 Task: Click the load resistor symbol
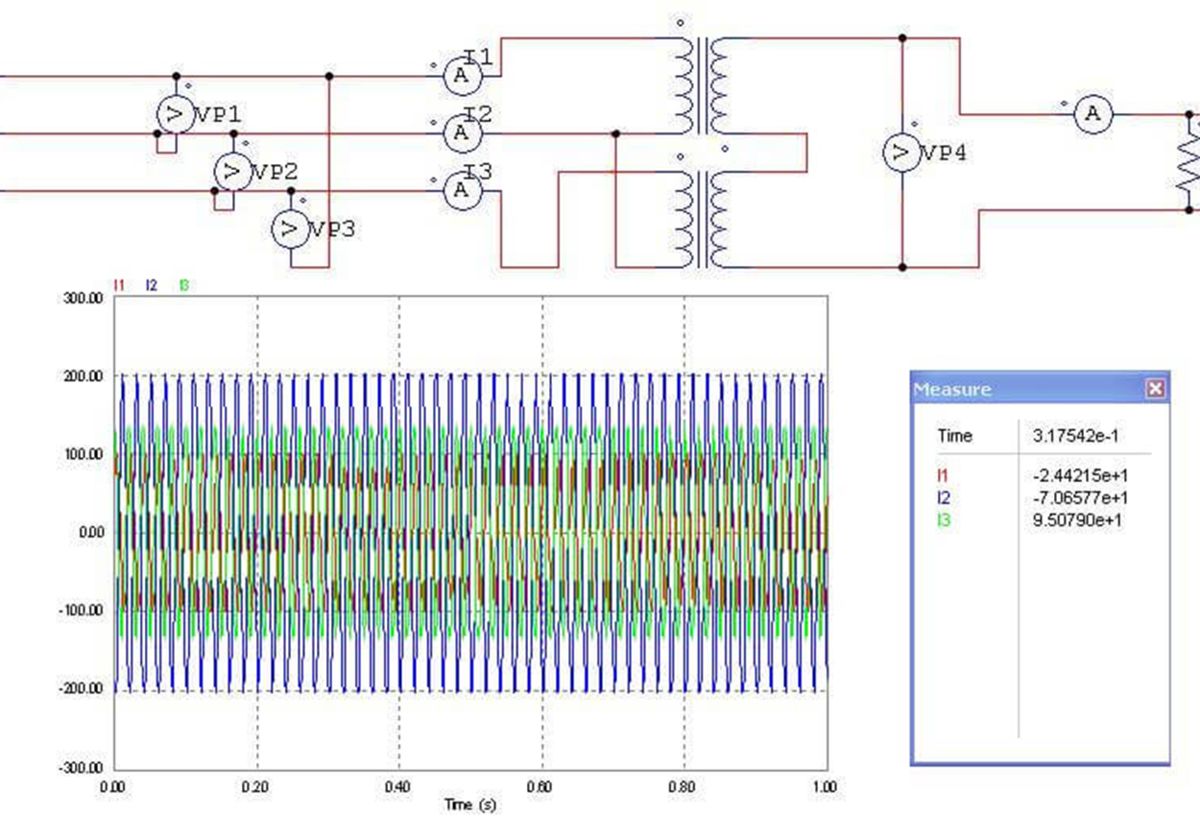click(1189, 160)
